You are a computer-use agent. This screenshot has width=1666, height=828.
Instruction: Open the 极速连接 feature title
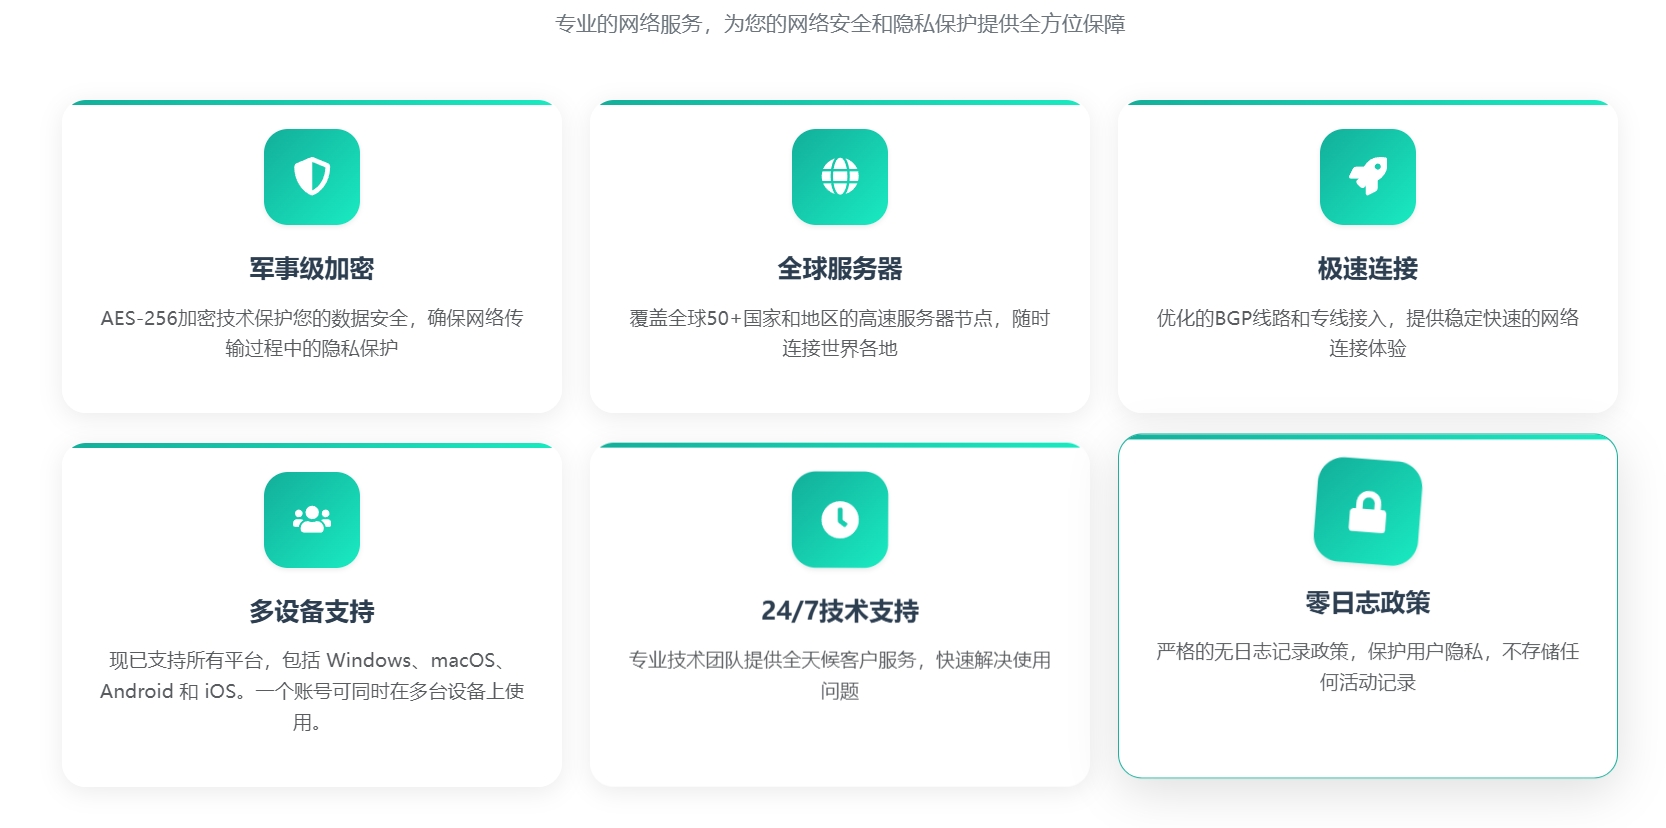click(x=1367, y=268)
